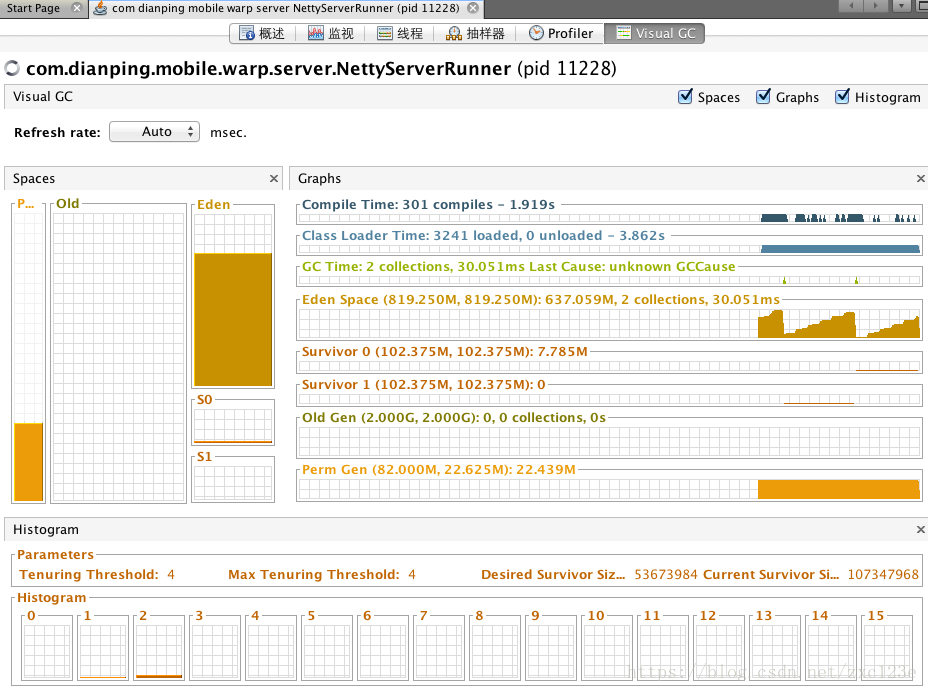
Task: Close the Spaces panel
Action: [x=273, y=178]
